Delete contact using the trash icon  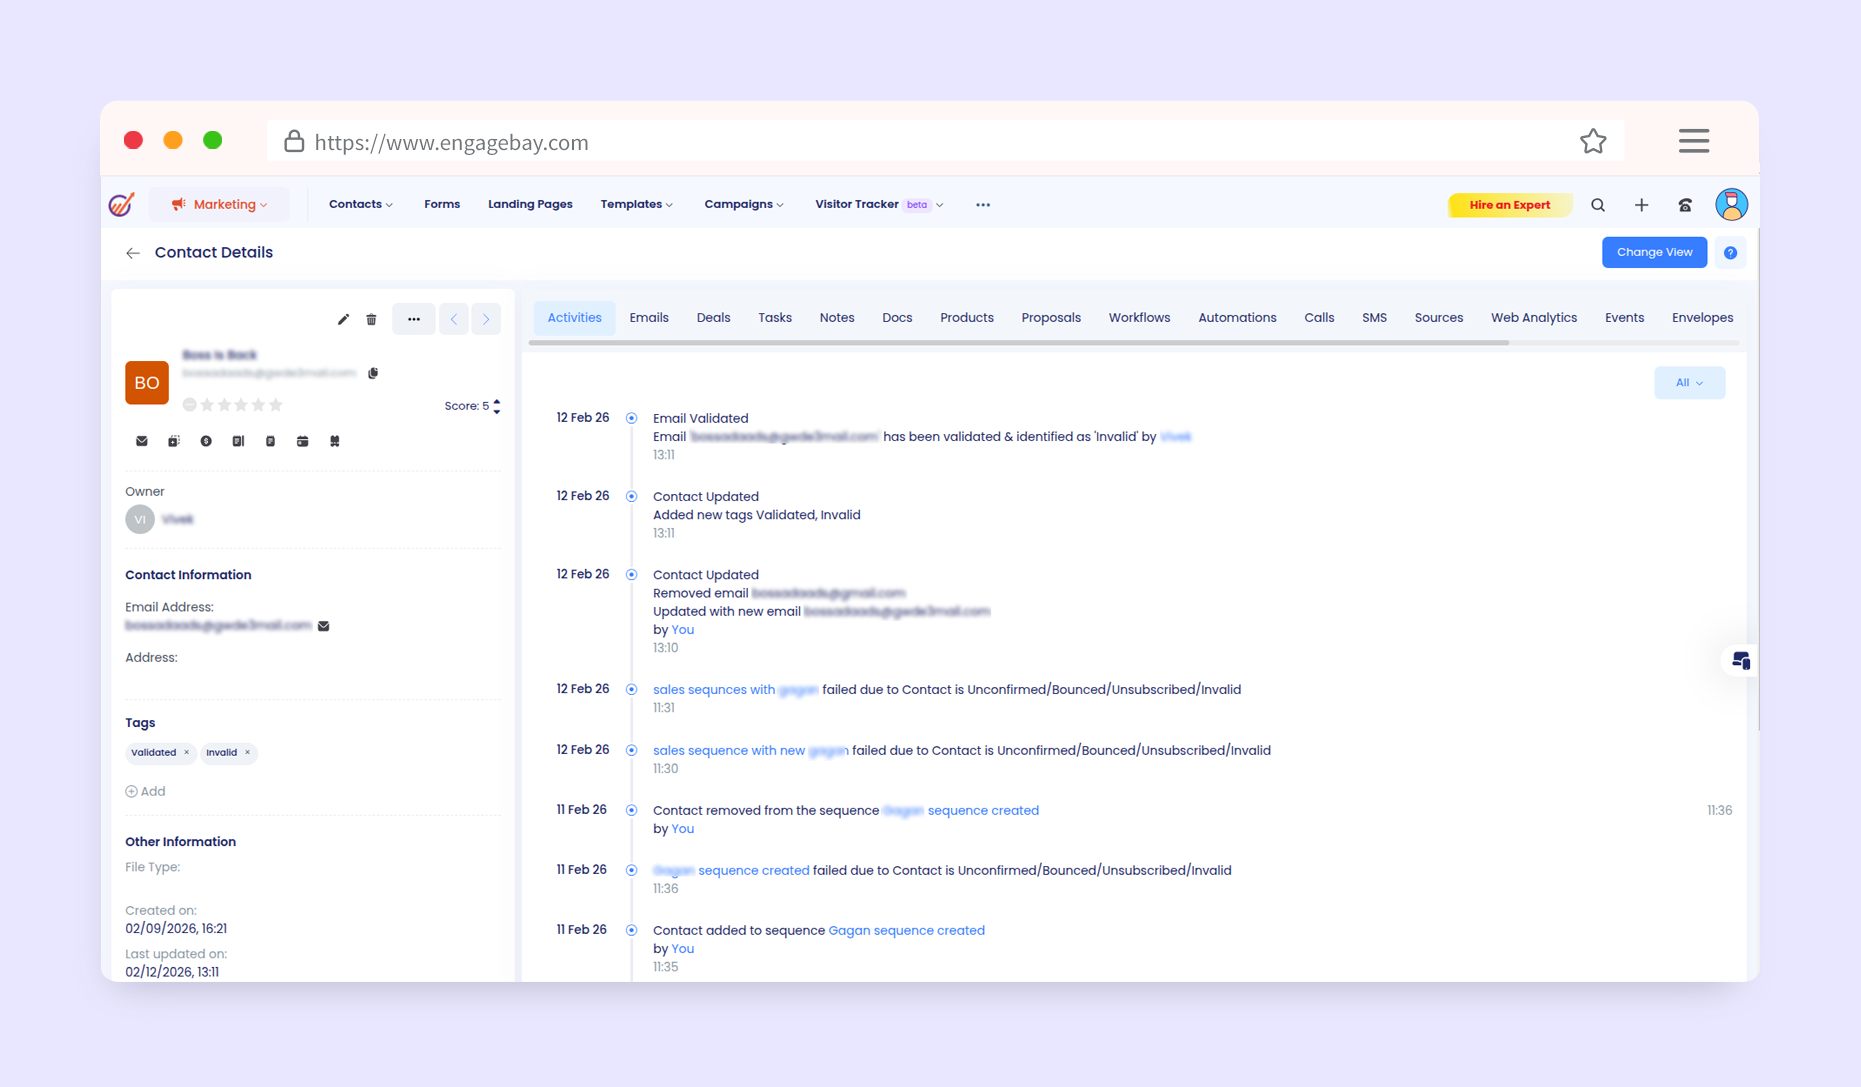(371, 319)
